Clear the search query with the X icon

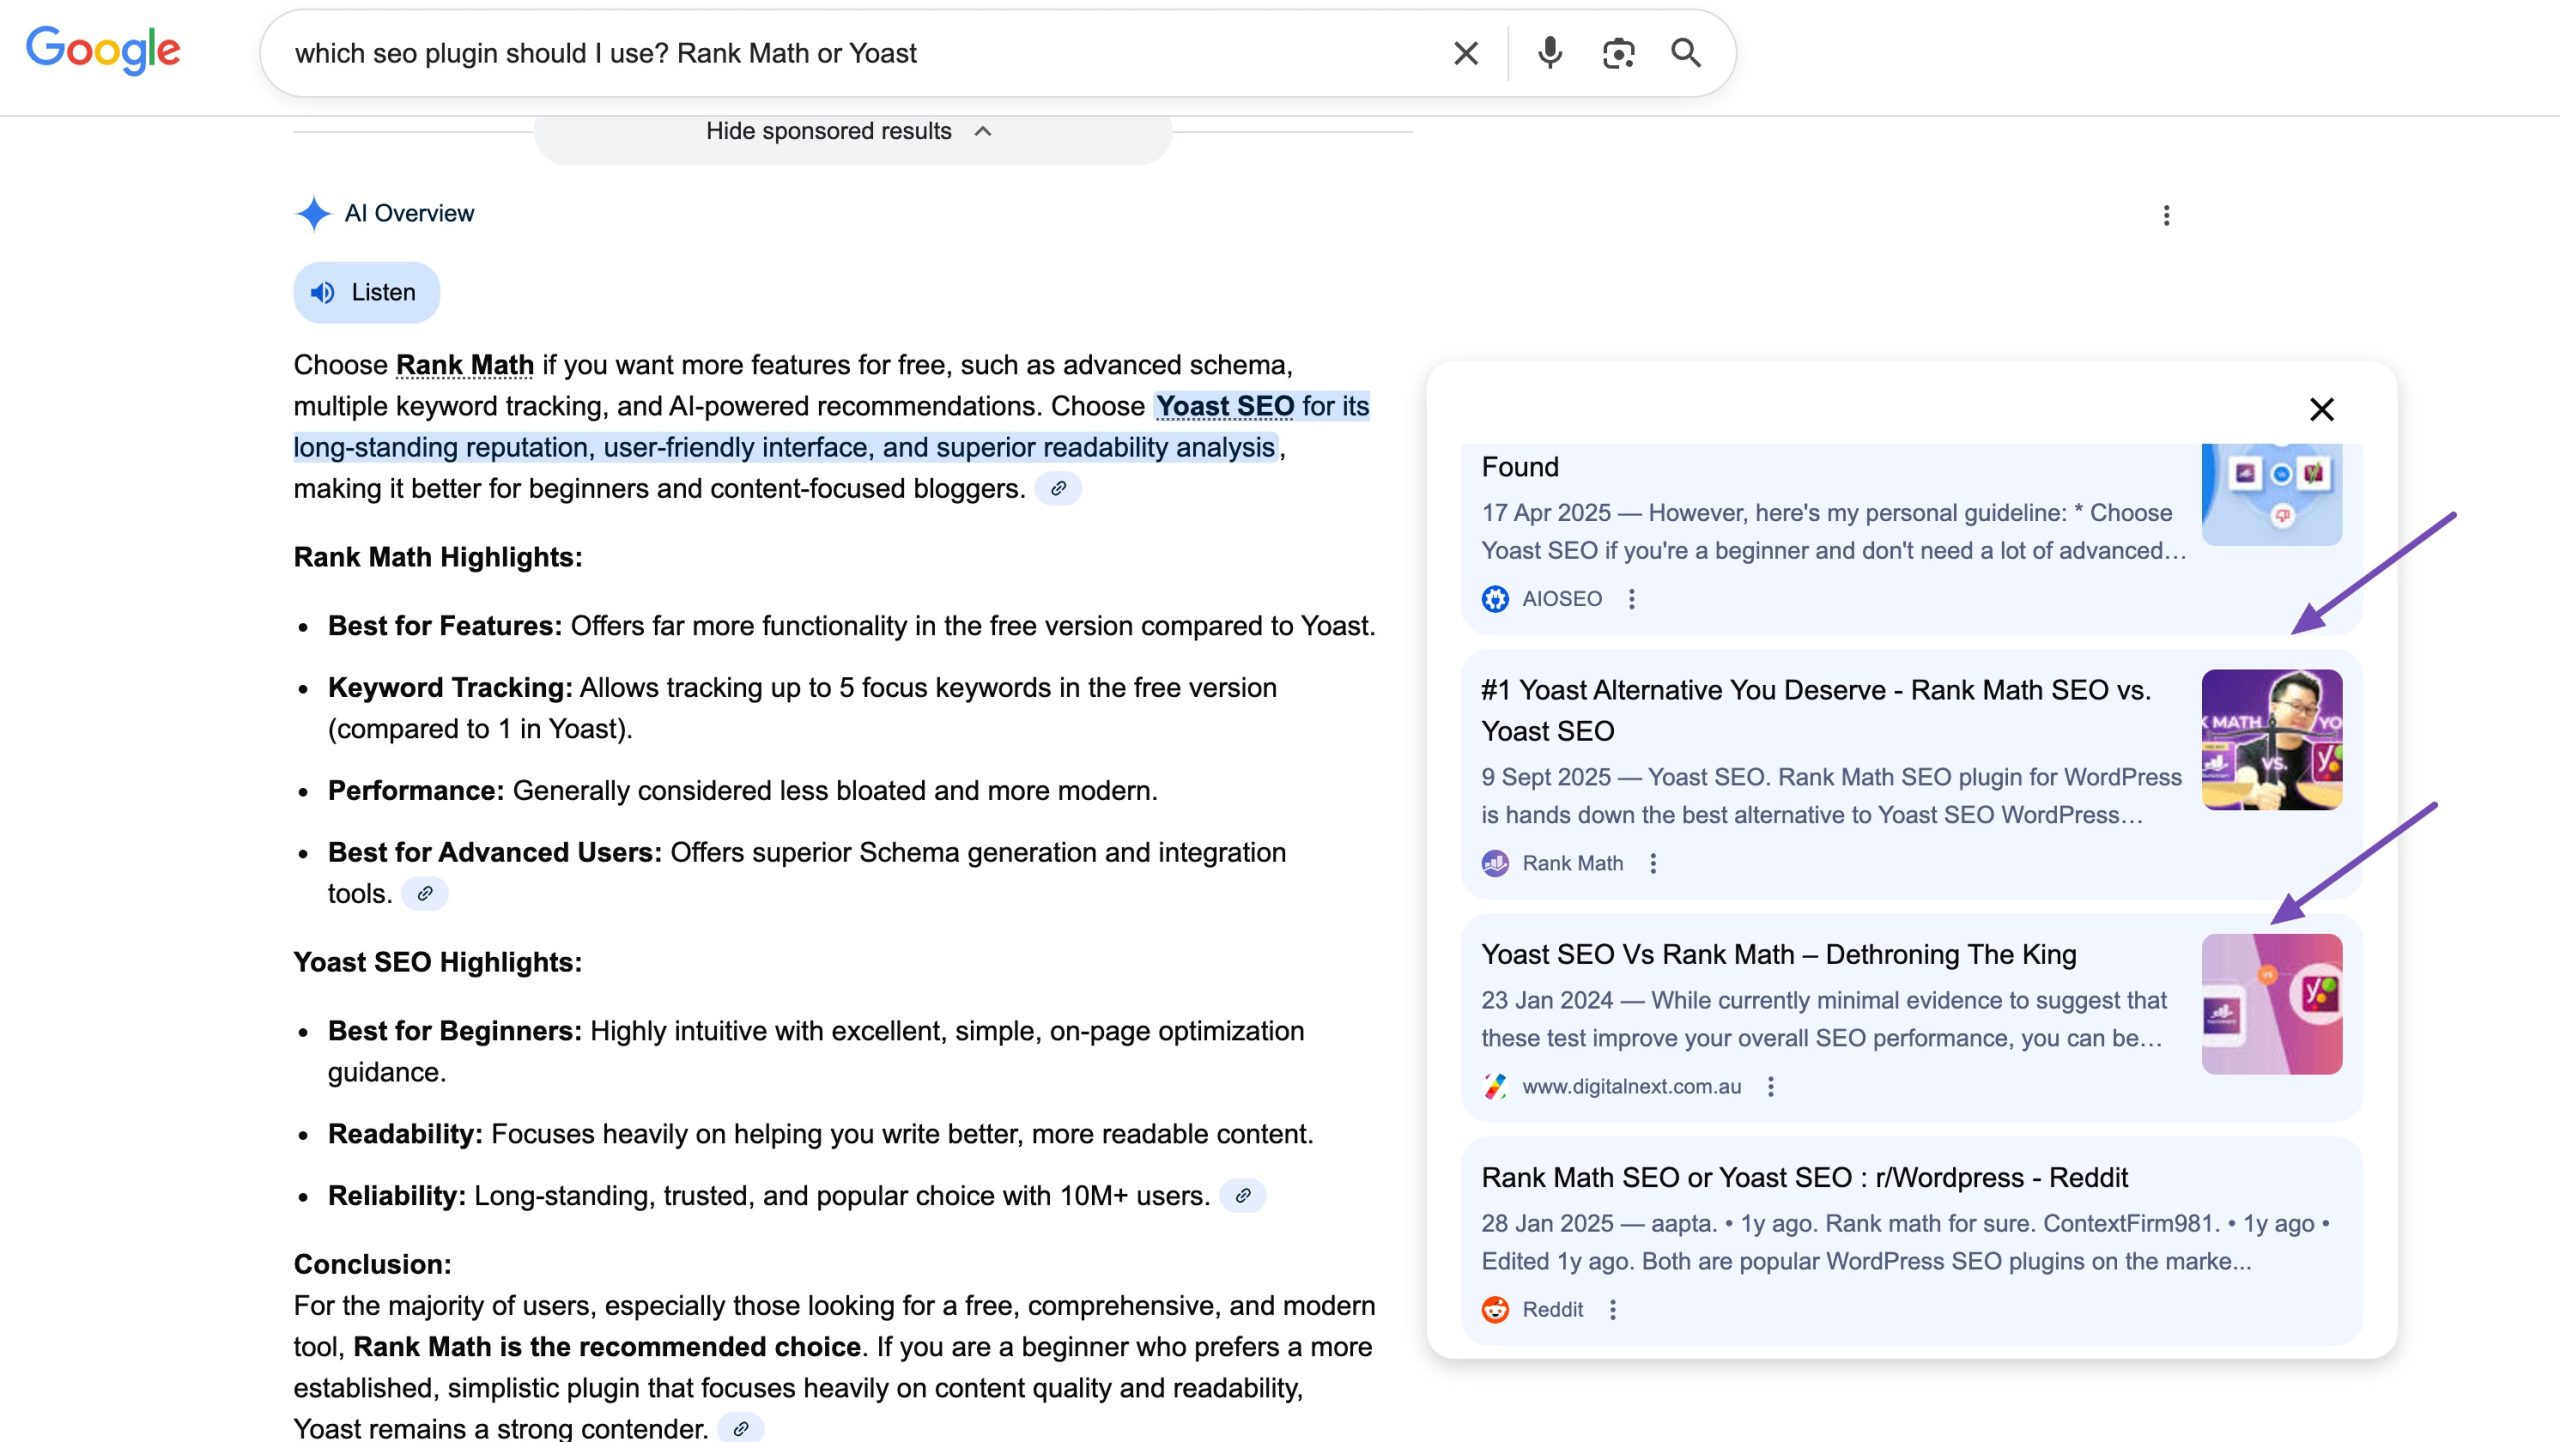coord(1465,53)
